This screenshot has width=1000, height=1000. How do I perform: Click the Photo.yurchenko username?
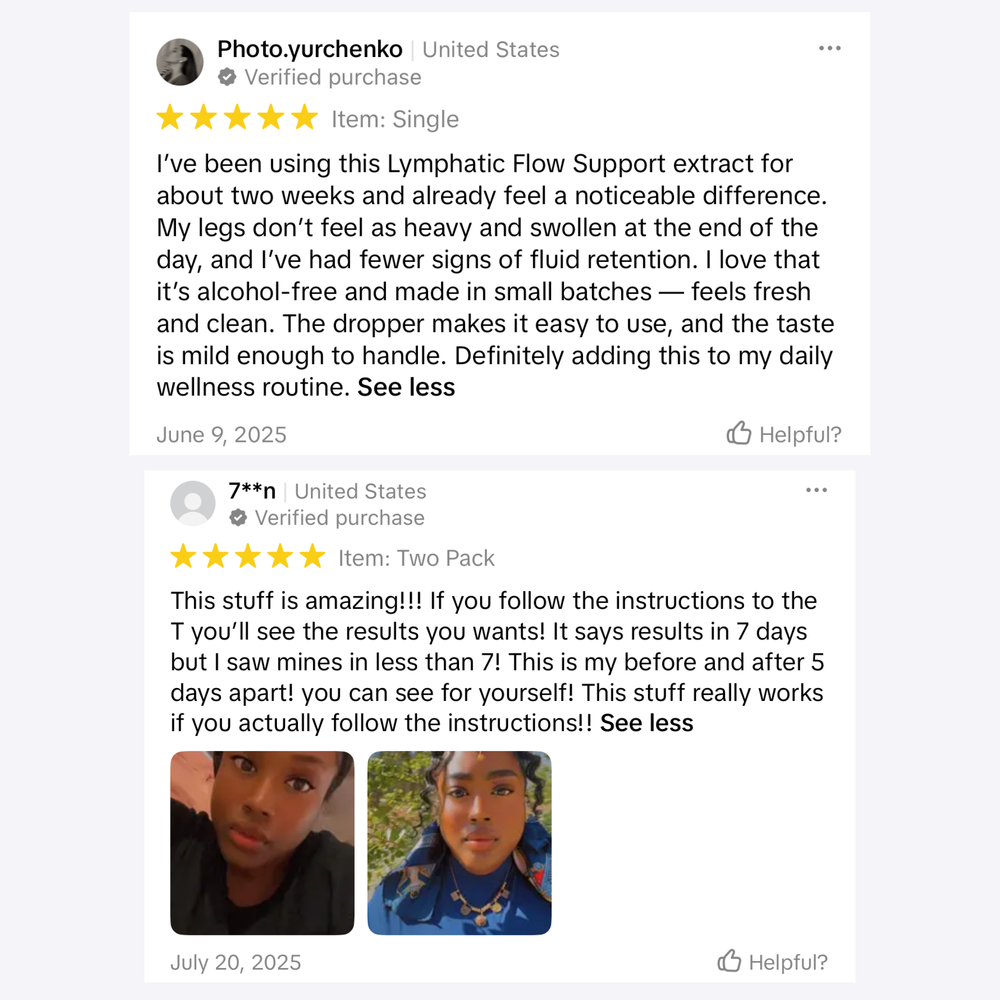[310, 49]
